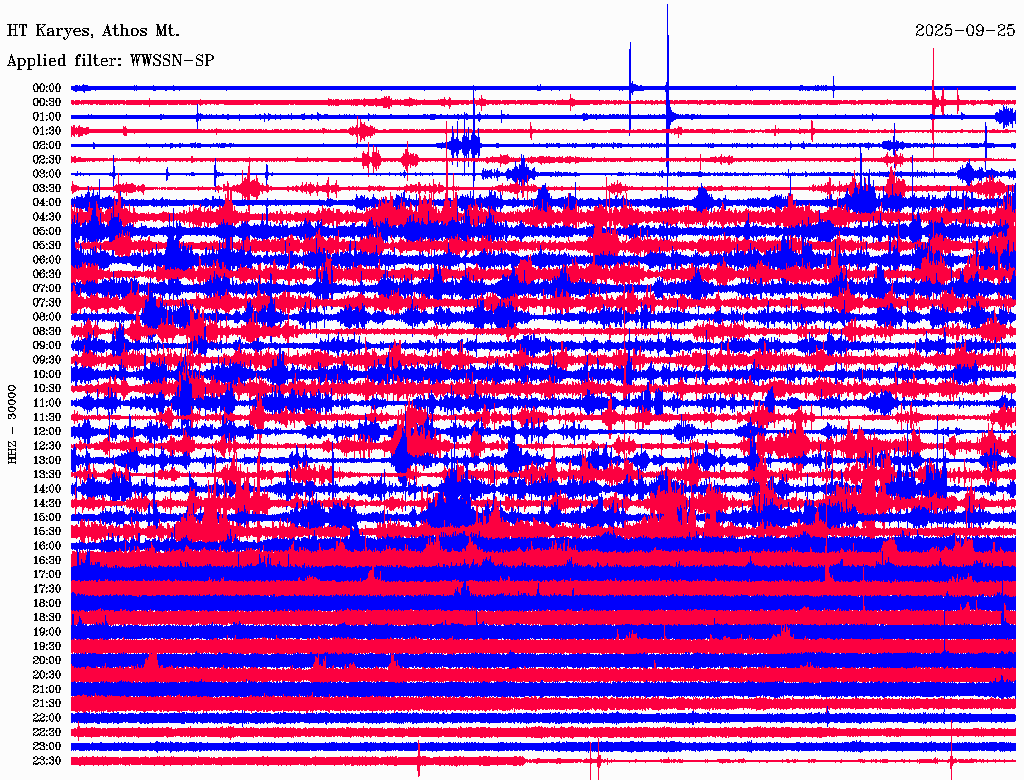Select the 11:30 time label
1024x780 pixels.
(46, 417)
